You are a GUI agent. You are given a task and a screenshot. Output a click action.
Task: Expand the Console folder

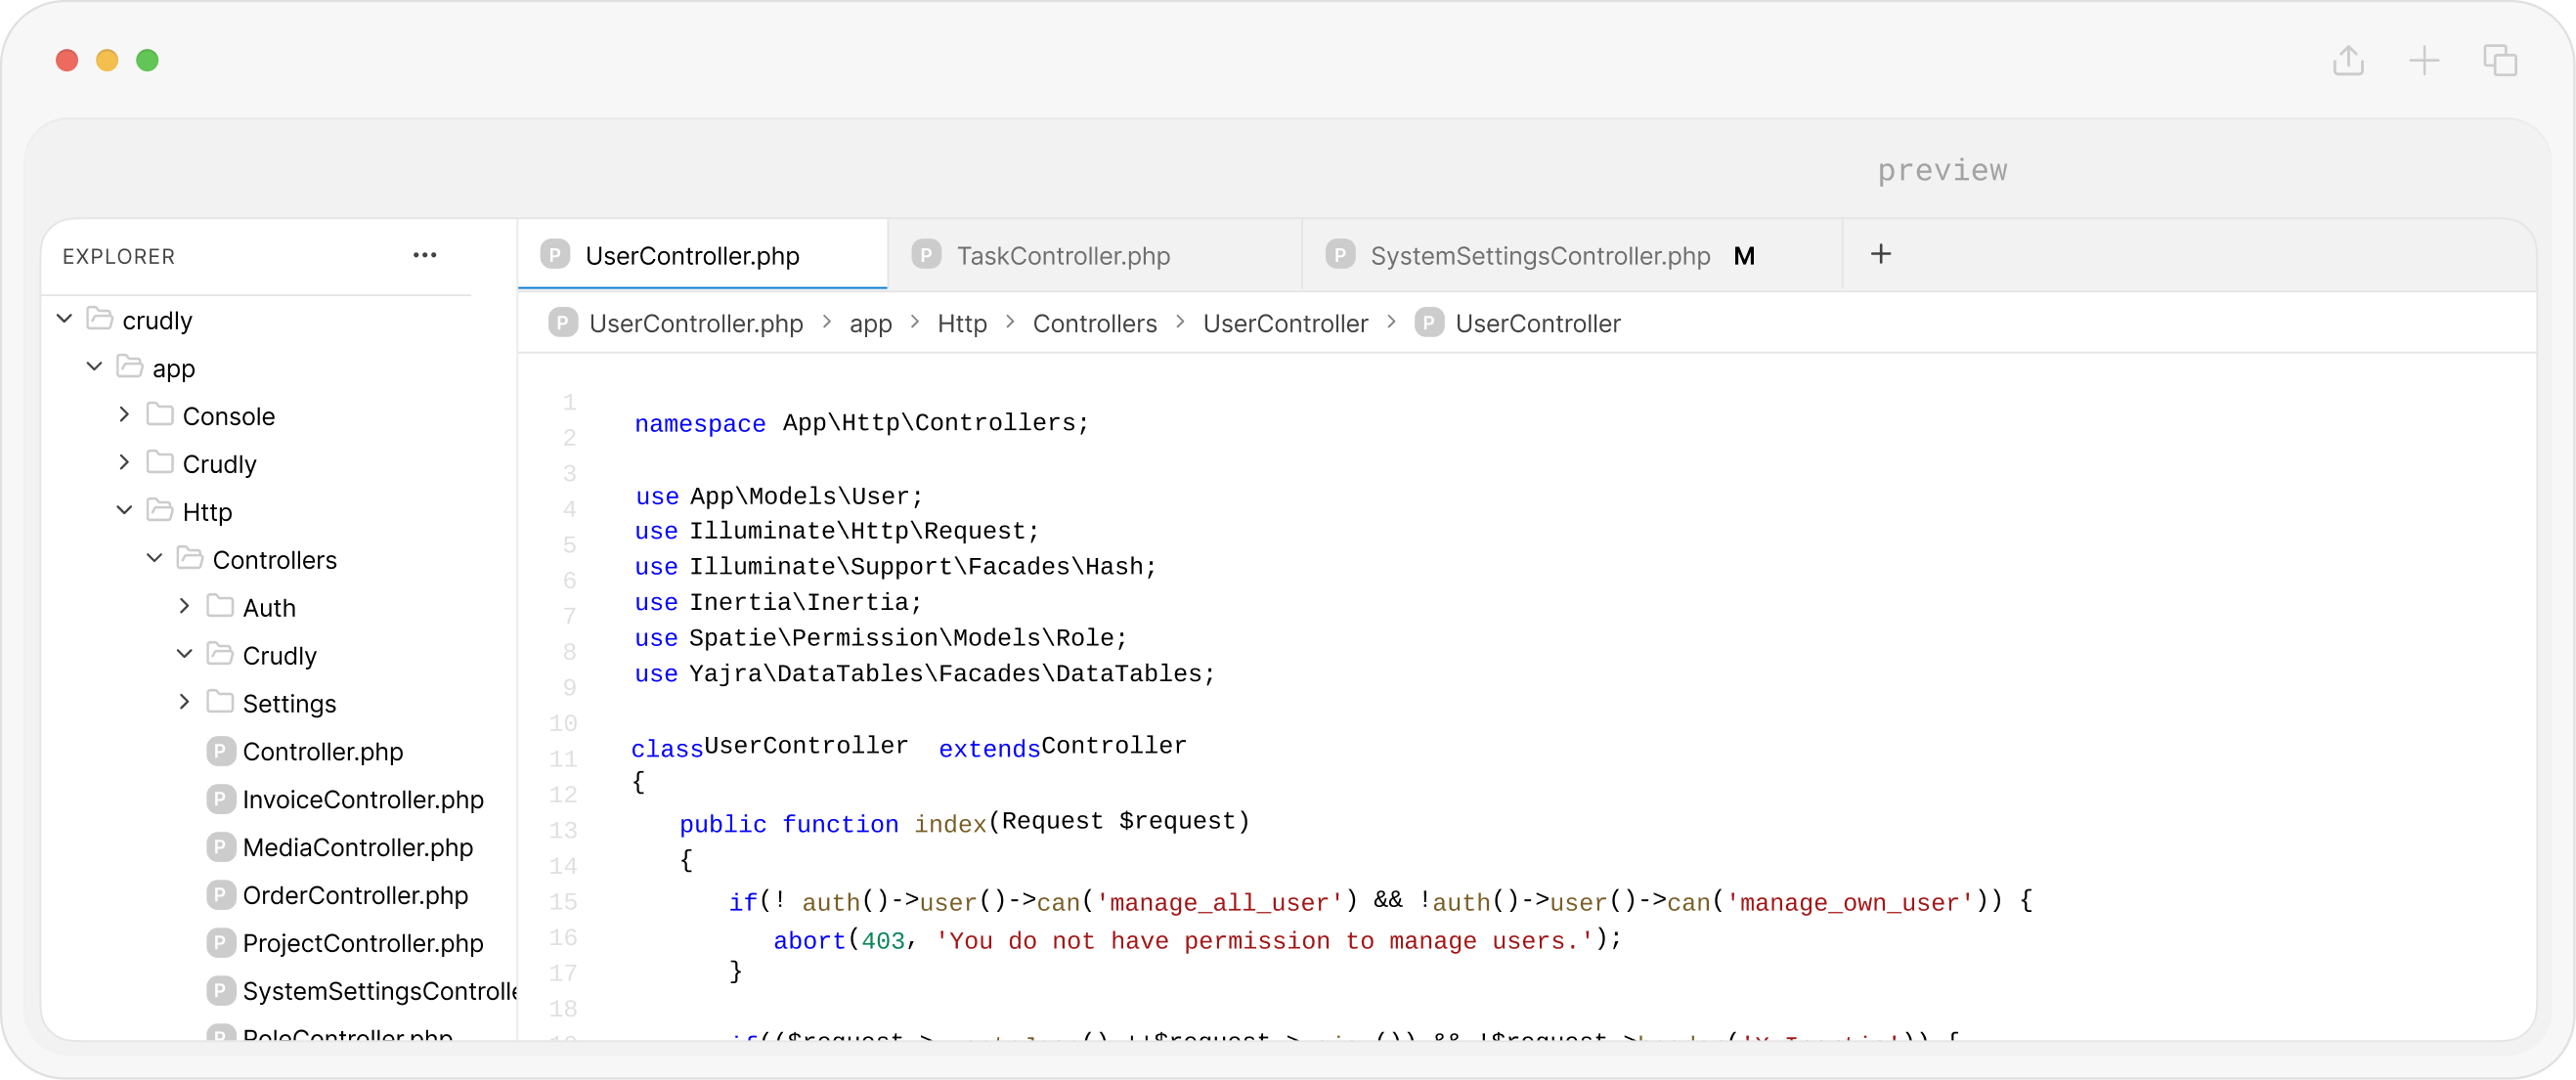click(x=124, y=415)
